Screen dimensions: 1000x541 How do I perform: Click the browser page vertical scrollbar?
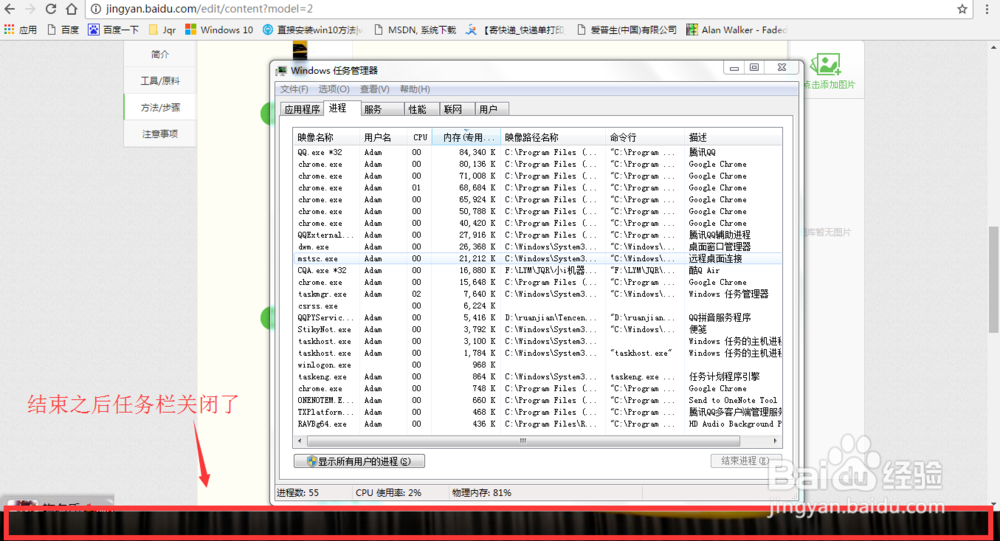pyautogui.click(x=994, y=279)
